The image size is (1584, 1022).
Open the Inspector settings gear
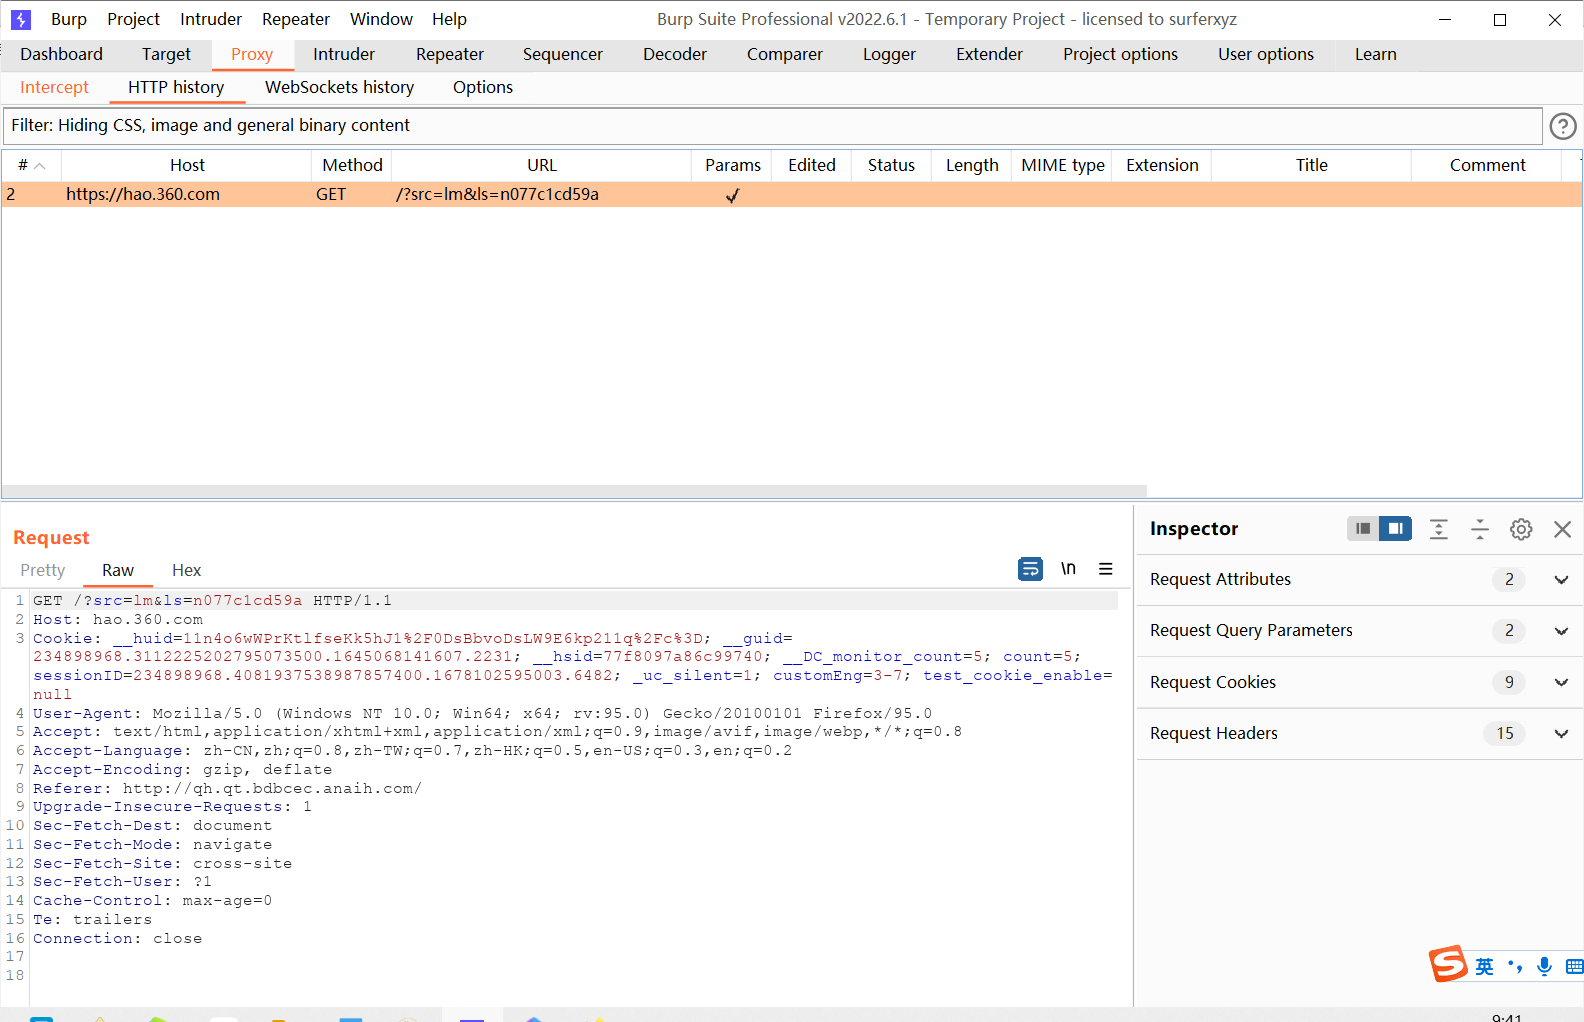coord(1521,529)
